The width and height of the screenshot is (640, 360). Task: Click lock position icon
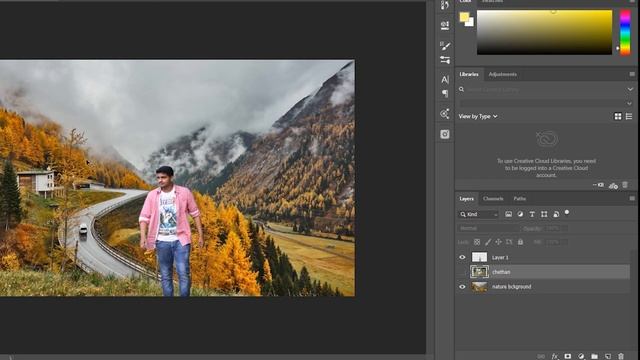[498, 242]
